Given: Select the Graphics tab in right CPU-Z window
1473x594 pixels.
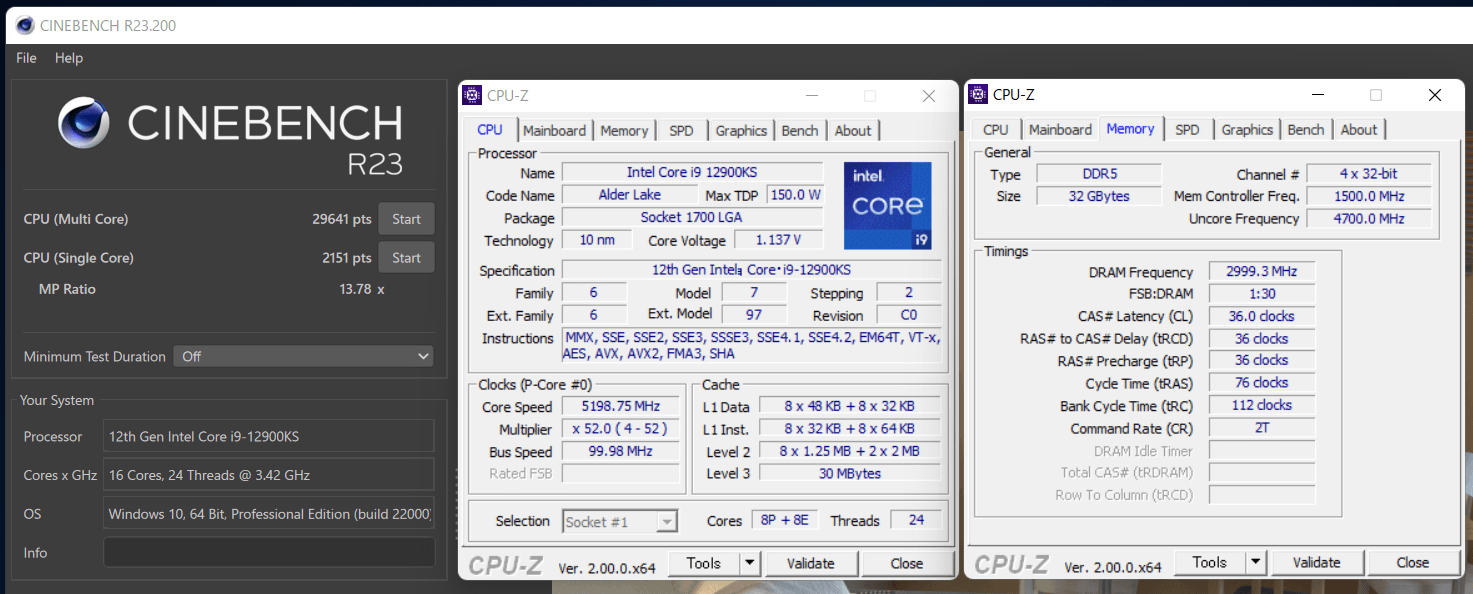Looking at the screenshot, I should (1247, 129).
